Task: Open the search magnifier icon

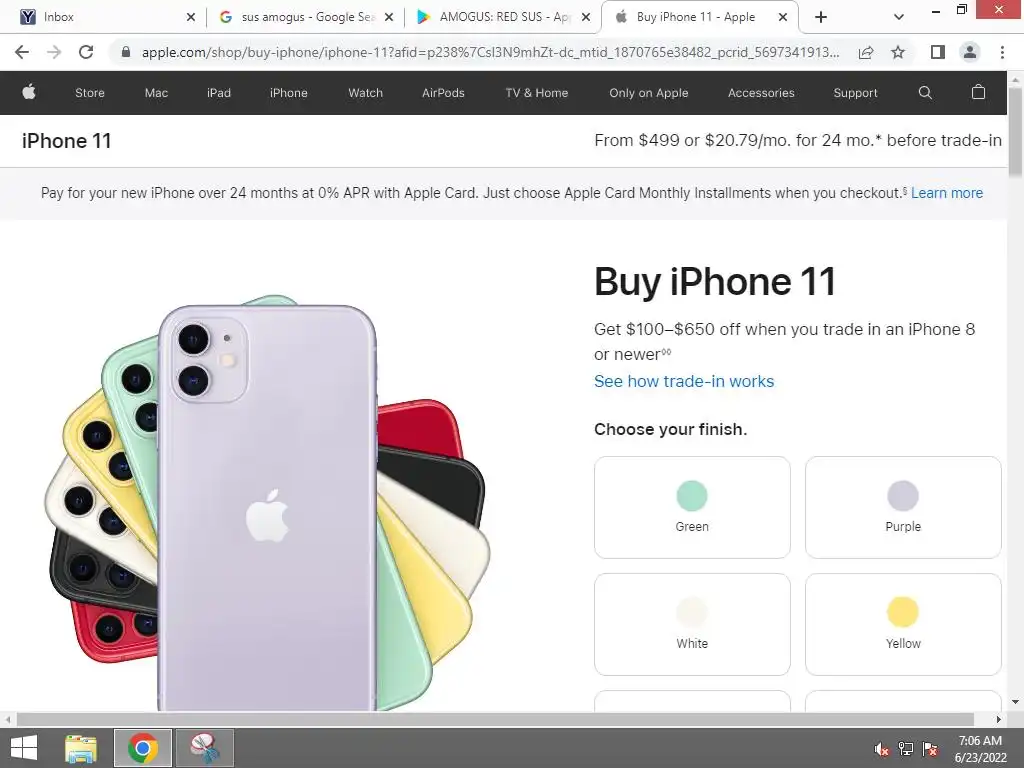Action: tap(925, 93)
